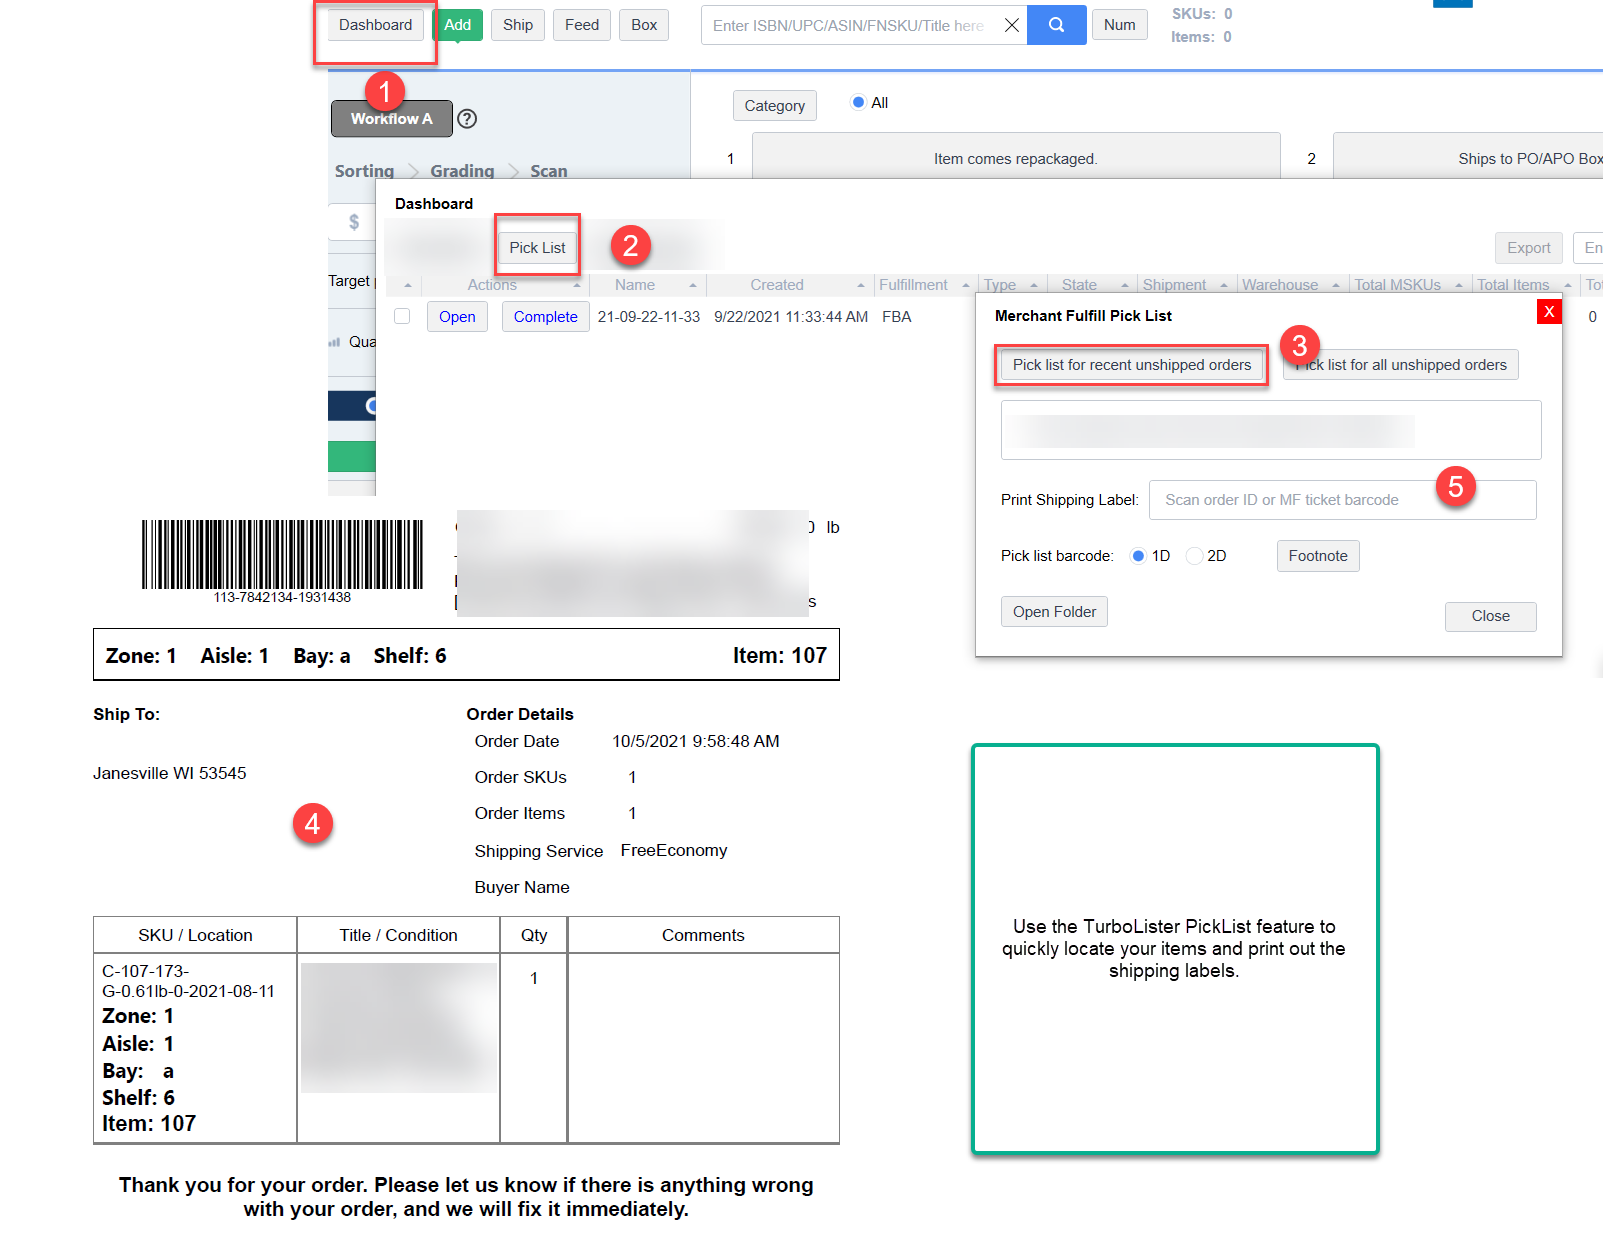
Task: Check the checkbox beside pick list 21-09-22-11-33
Action: pyautogui.click(x=402, y=316)
